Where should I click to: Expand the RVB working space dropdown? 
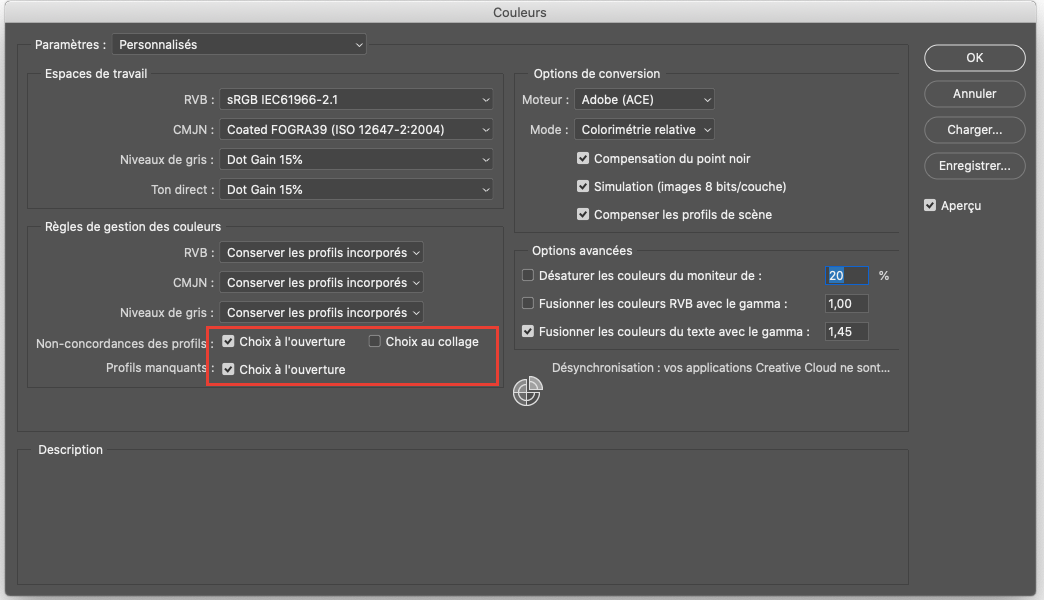[x=357, y=100]
